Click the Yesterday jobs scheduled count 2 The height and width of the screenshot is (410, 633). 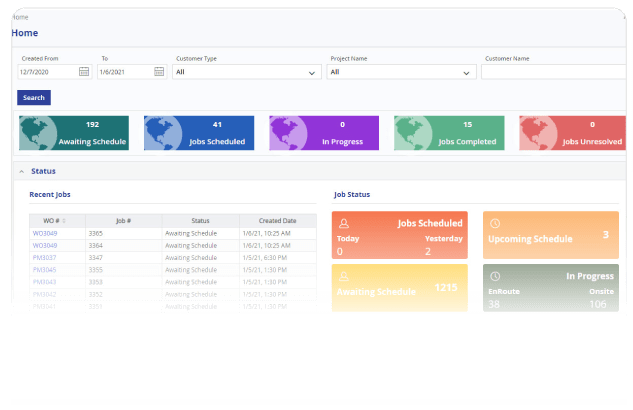(428, 252)
